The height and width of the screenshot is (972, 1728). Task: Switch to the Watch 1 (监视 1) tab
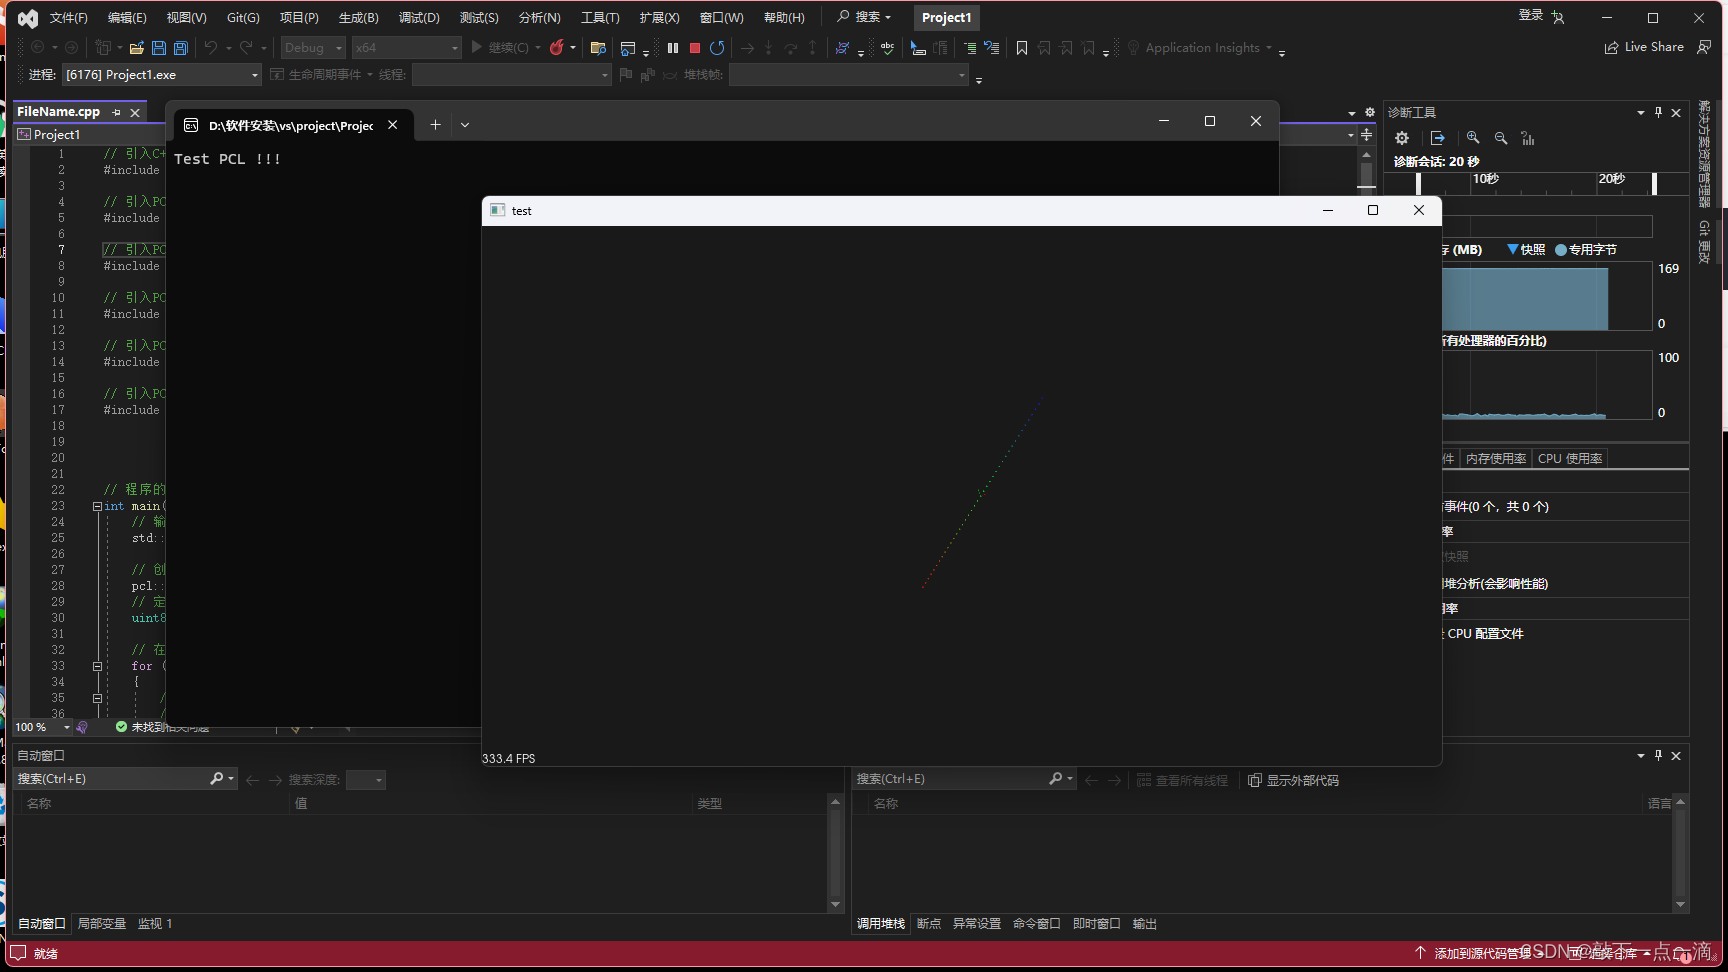click(x=155, y=924)
